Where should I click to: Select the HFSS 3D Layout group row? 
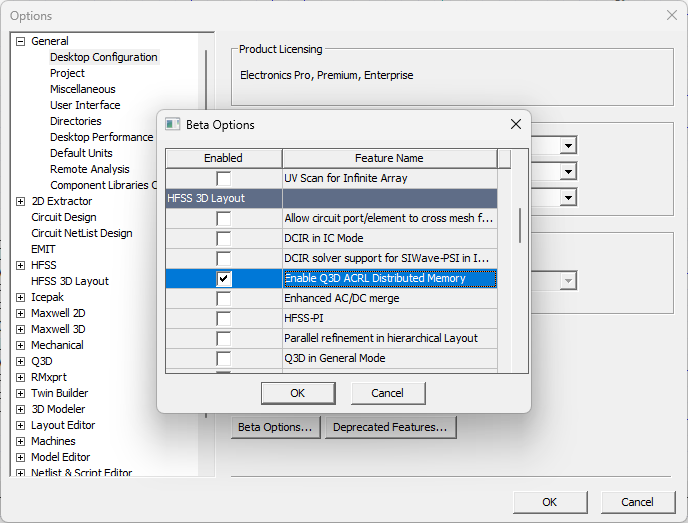point(331,198)
